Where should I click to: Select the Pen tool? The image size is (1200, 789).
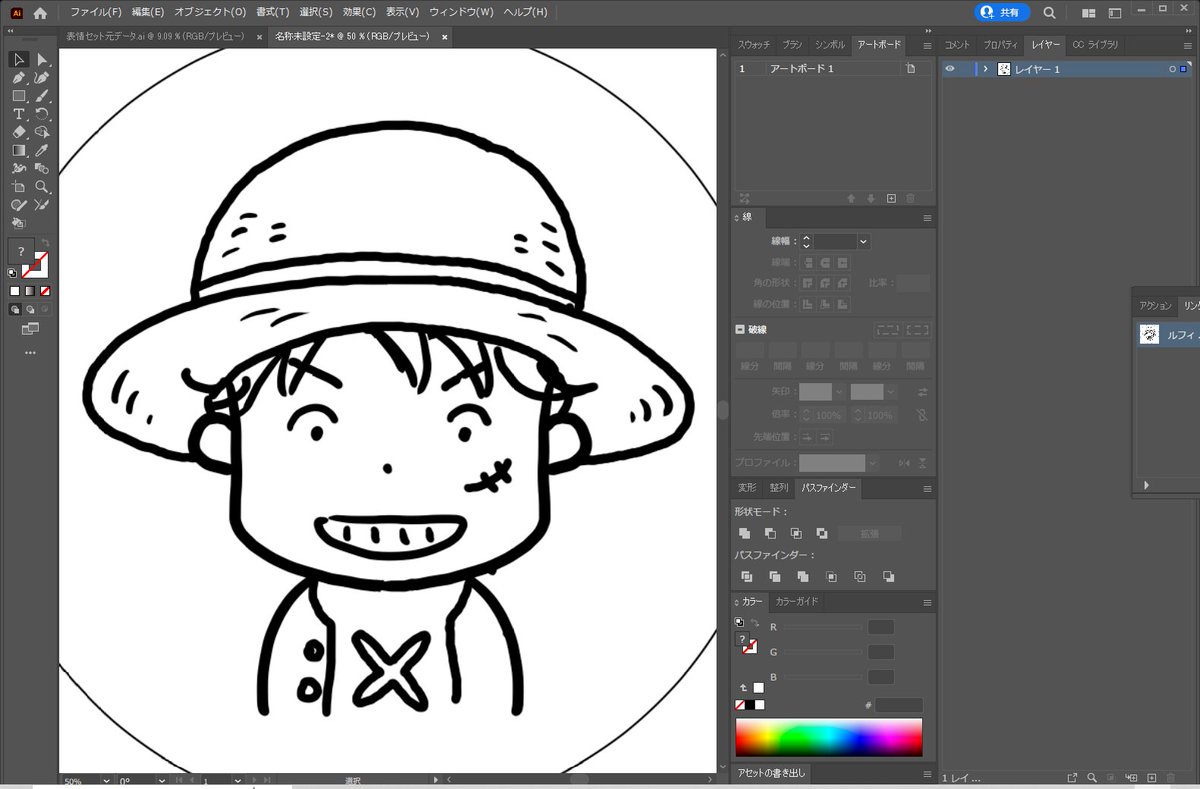click(18, 78)
